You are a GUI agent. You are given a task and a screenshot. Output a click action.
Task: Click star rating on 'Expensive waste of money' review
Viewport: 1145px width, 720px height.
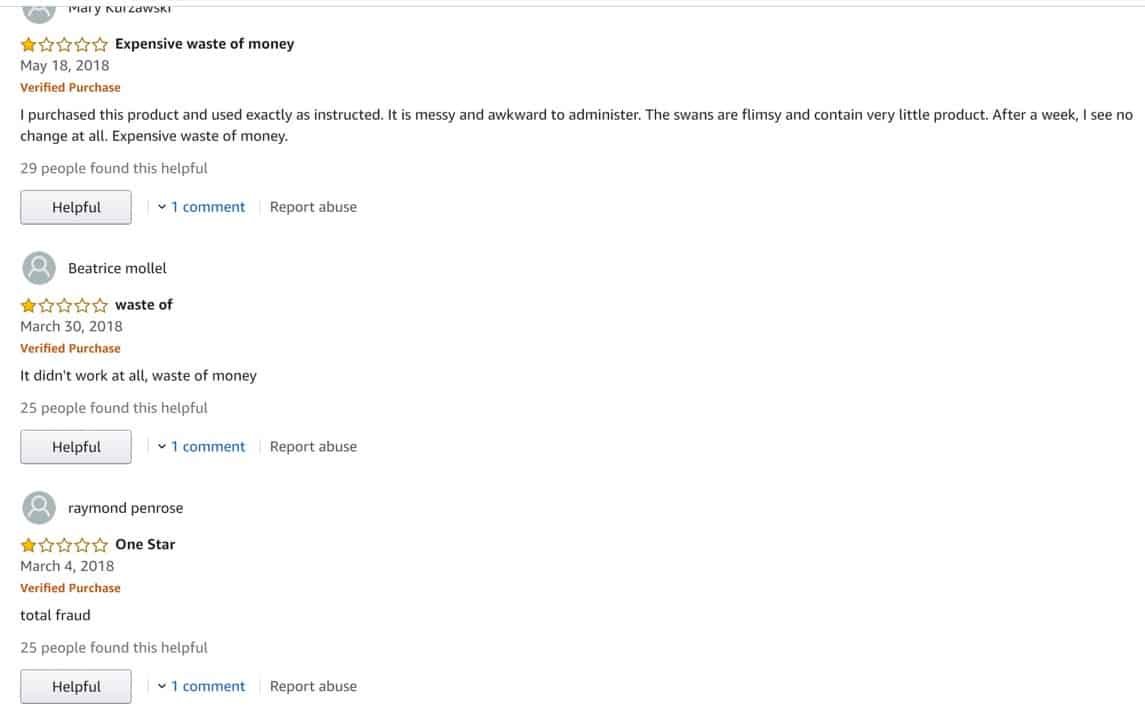64,44
